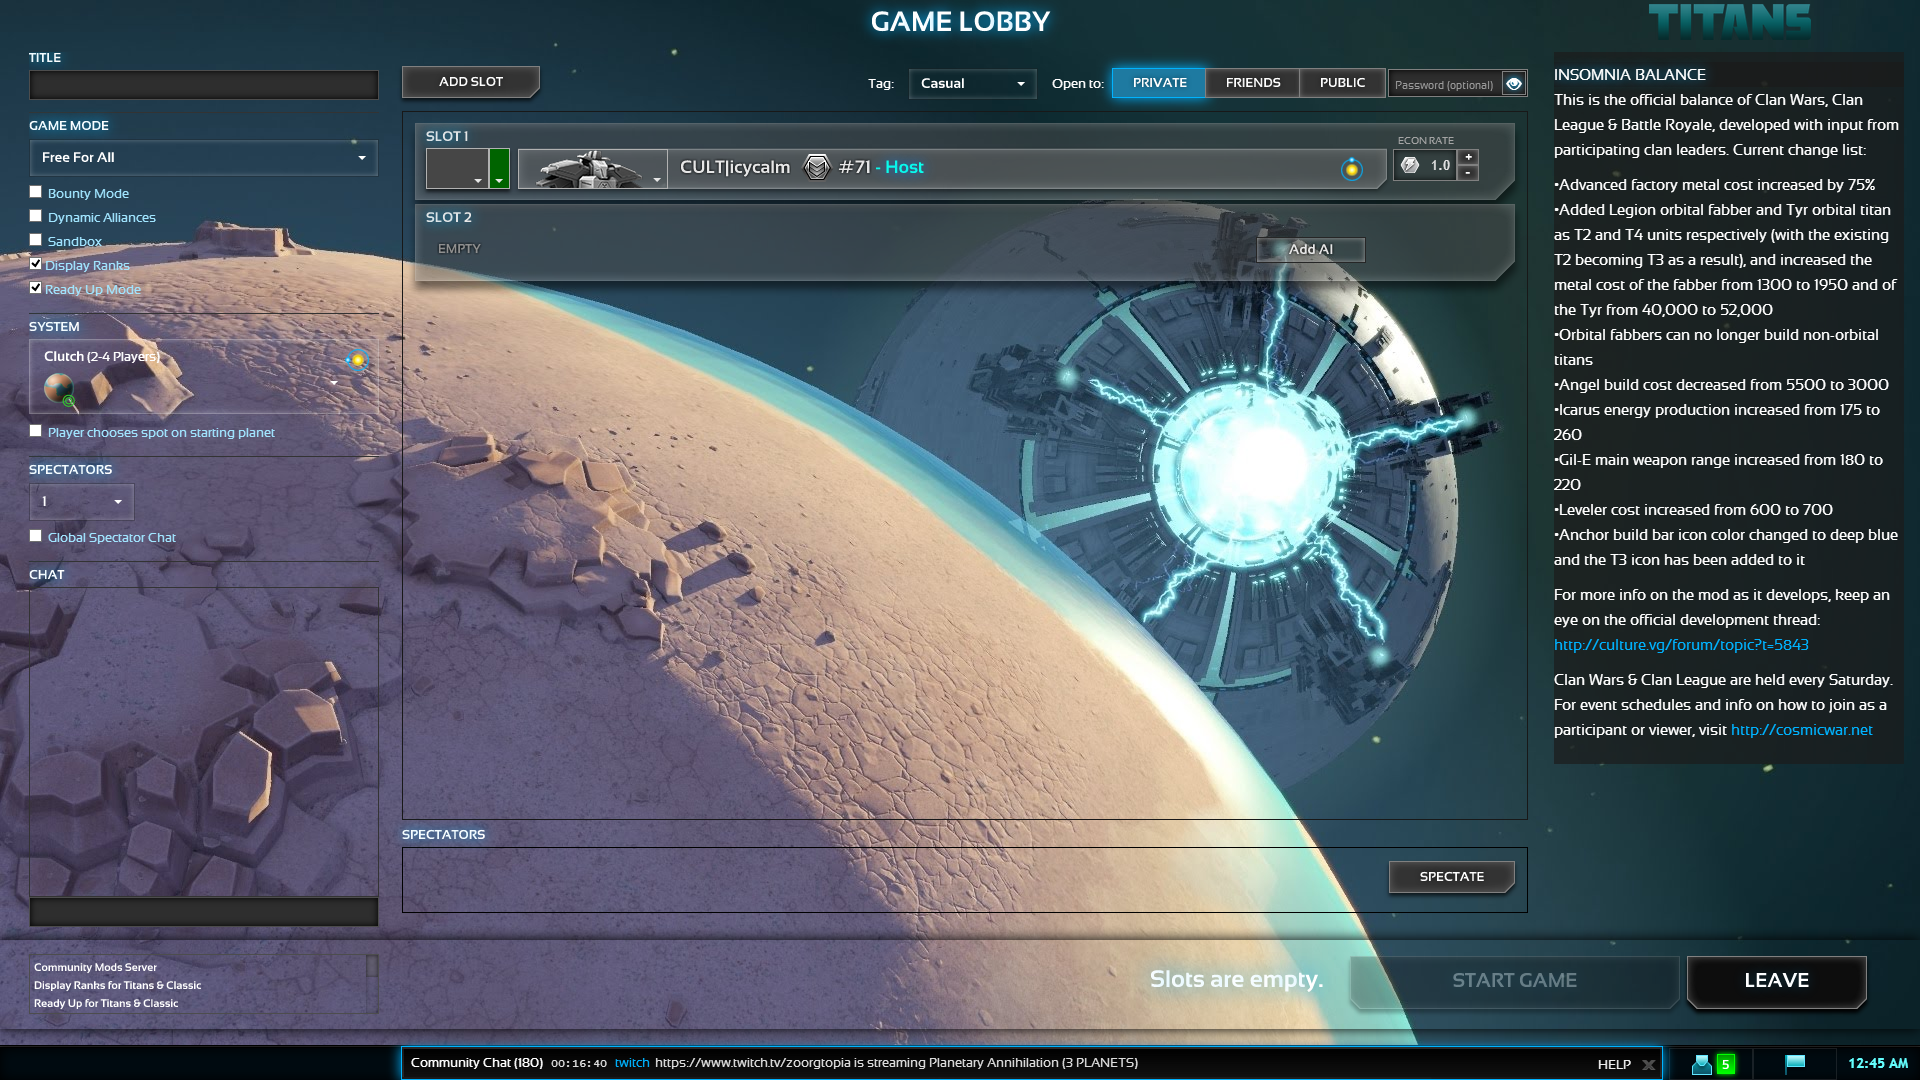
Task: Enable the Bounty Mode checkbox
Action: (36, 192)
